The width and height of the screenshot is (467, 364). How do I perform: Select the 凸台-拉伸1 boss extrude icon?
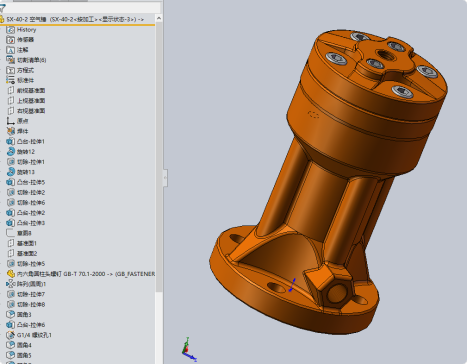point(11,141)
